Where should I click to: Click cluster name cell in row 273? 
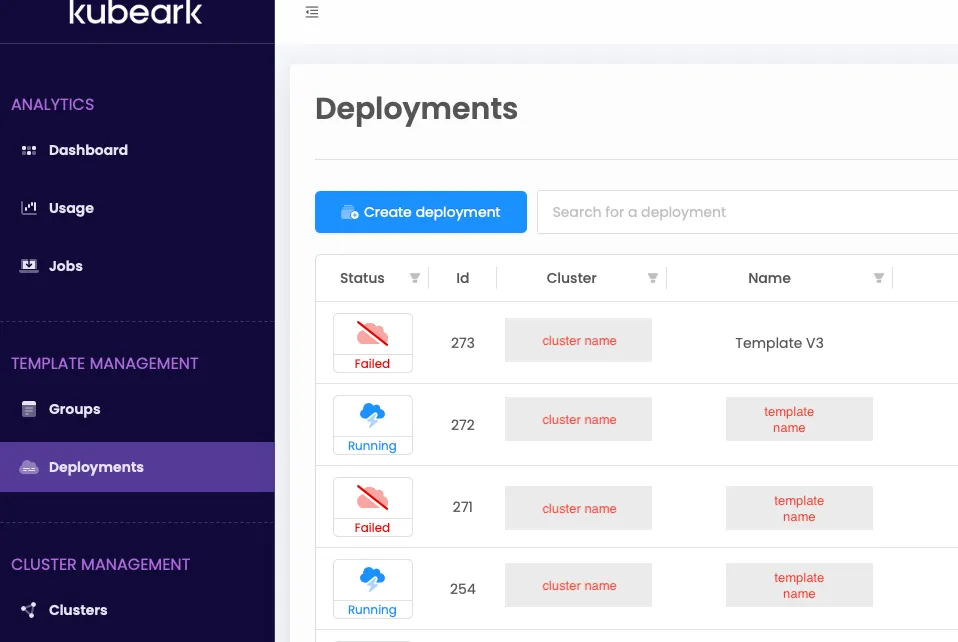pyautogui.click(x=578, y=340)
